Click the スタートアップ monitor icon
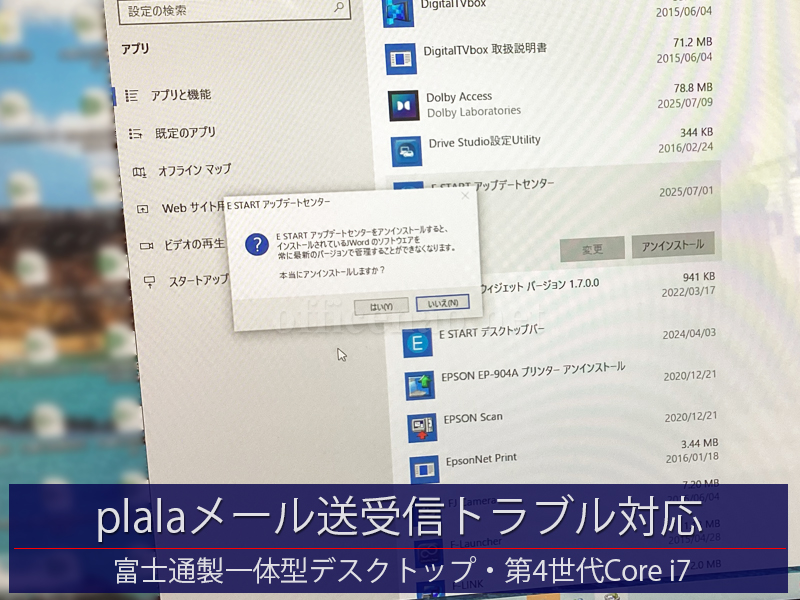The image size is (800, 600). coord(149,282)
